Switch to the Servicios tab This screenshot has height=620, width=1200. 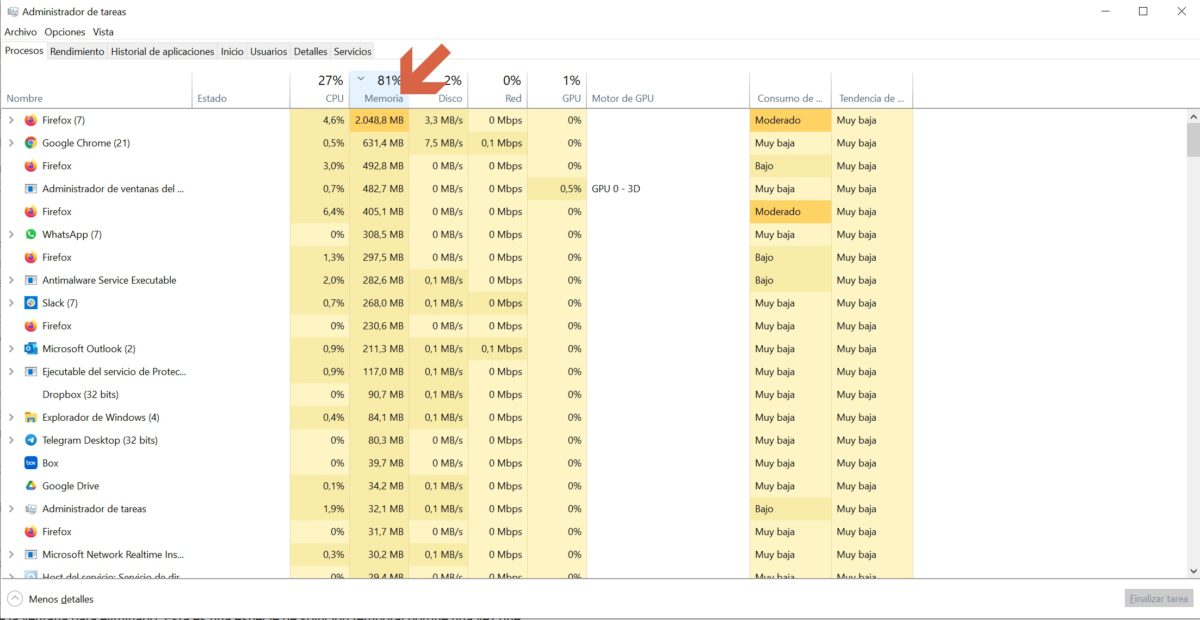(352, 51)
